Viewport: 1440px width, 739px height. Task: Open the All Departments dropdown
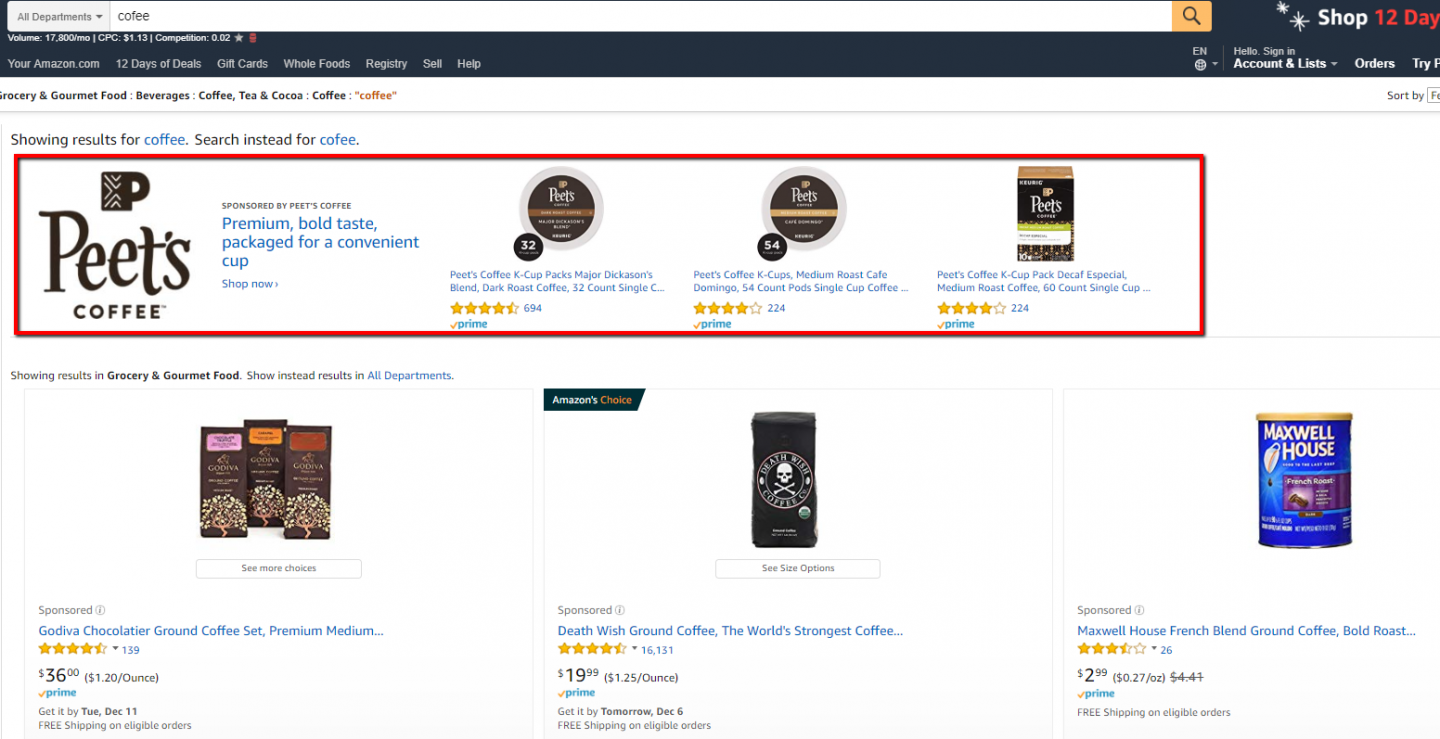56,16
